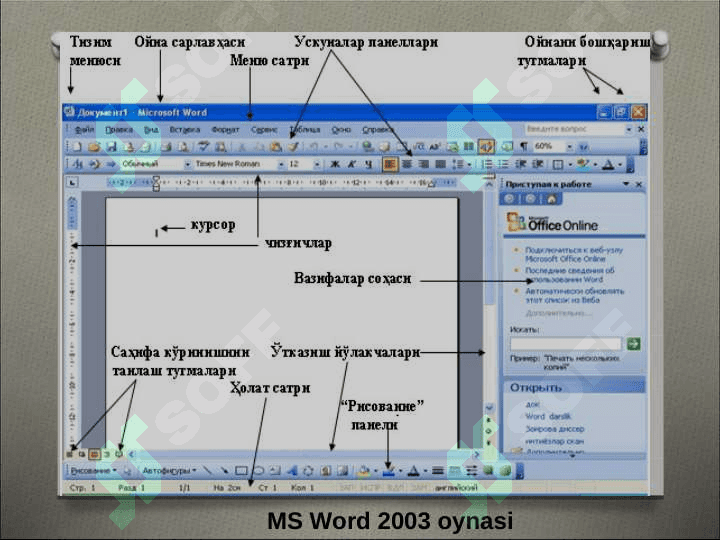Open the Файл menu
Viewport: 720px width, 540px height.
(84, 130)
